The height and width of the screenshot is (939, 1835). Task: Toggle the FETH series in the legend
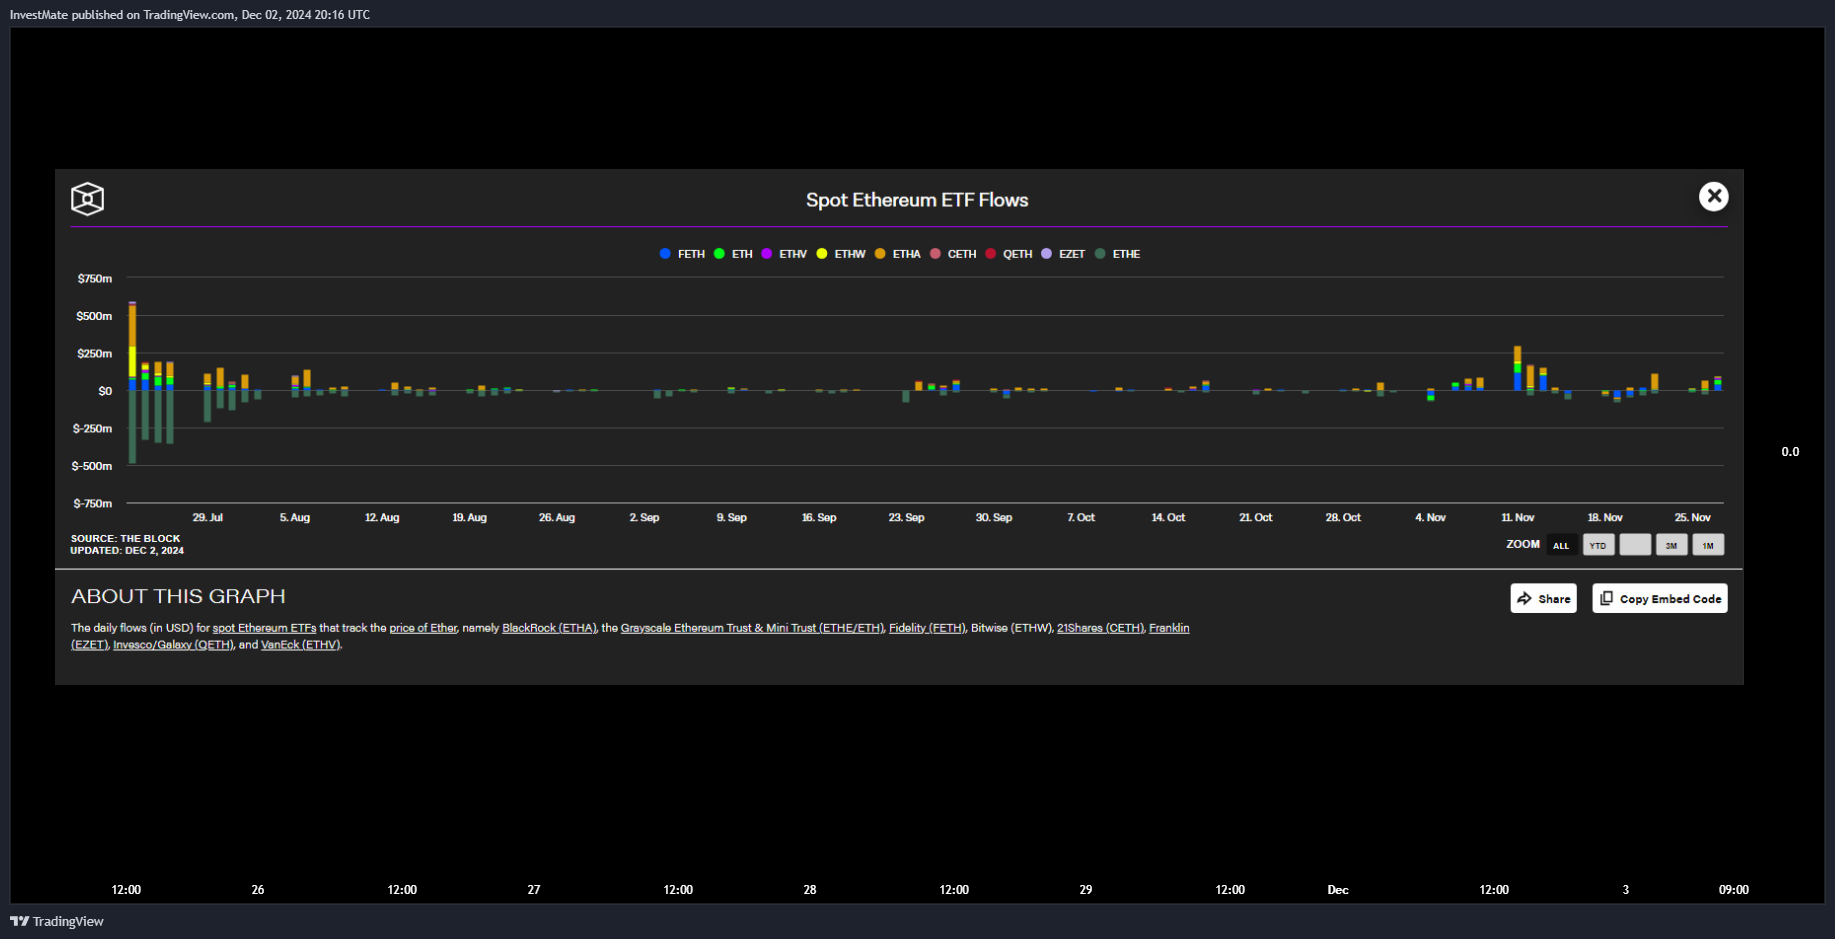pyautogui.click(x=682, y=254)
